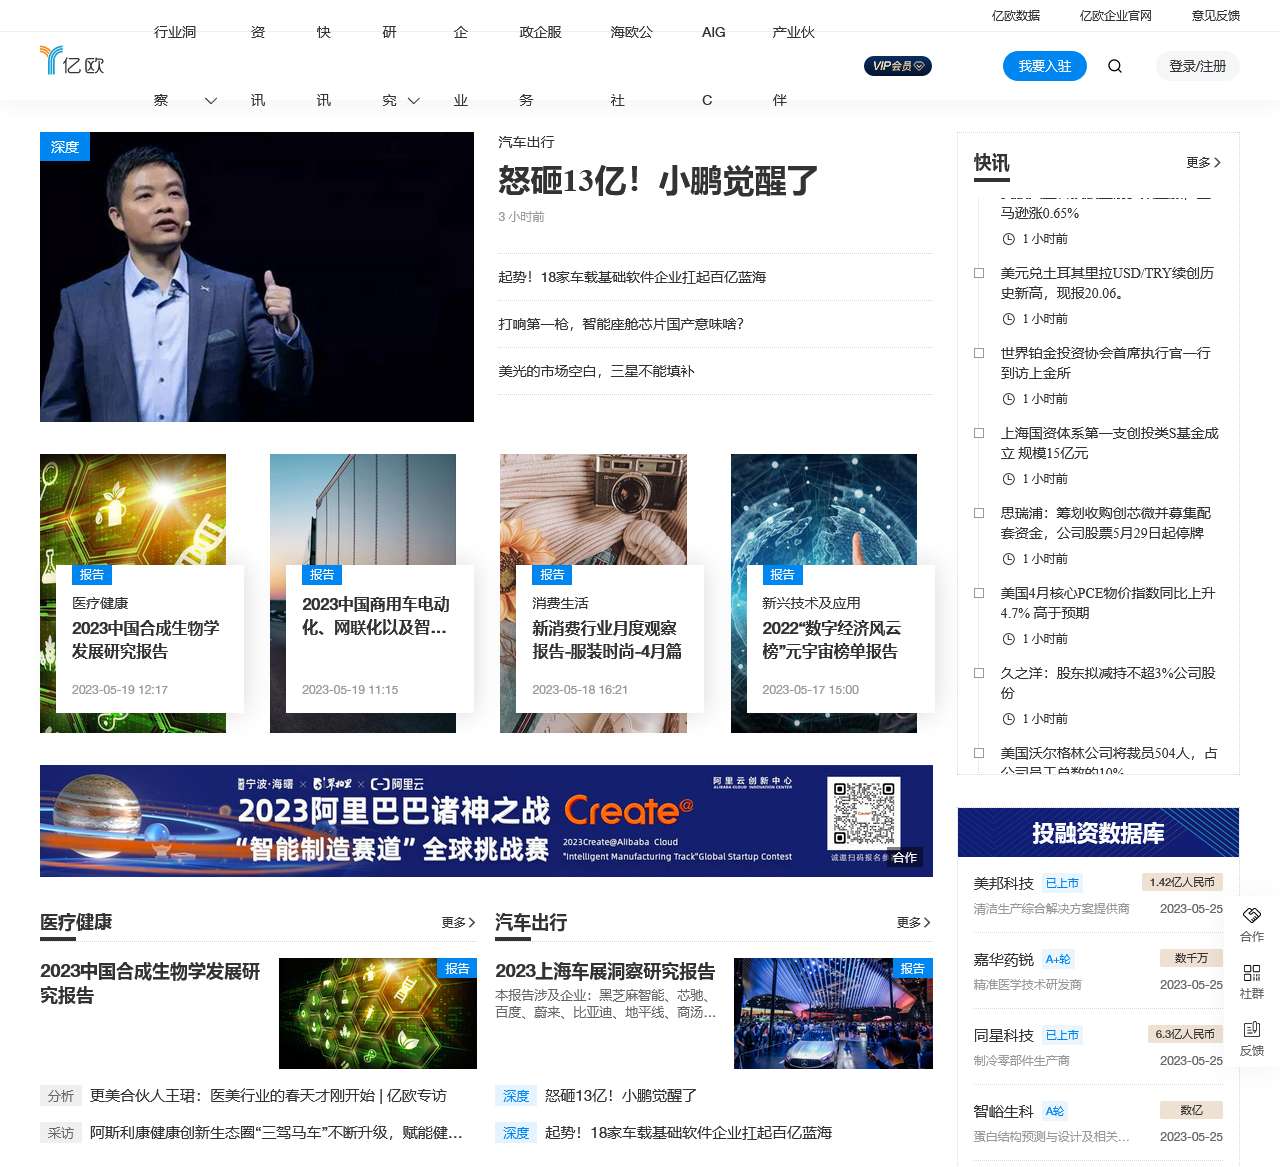Screen dimensions: 1280x1167
Task: Click the 2023阿里巴巴诸神之战 banner
Action: click(486, 821)
